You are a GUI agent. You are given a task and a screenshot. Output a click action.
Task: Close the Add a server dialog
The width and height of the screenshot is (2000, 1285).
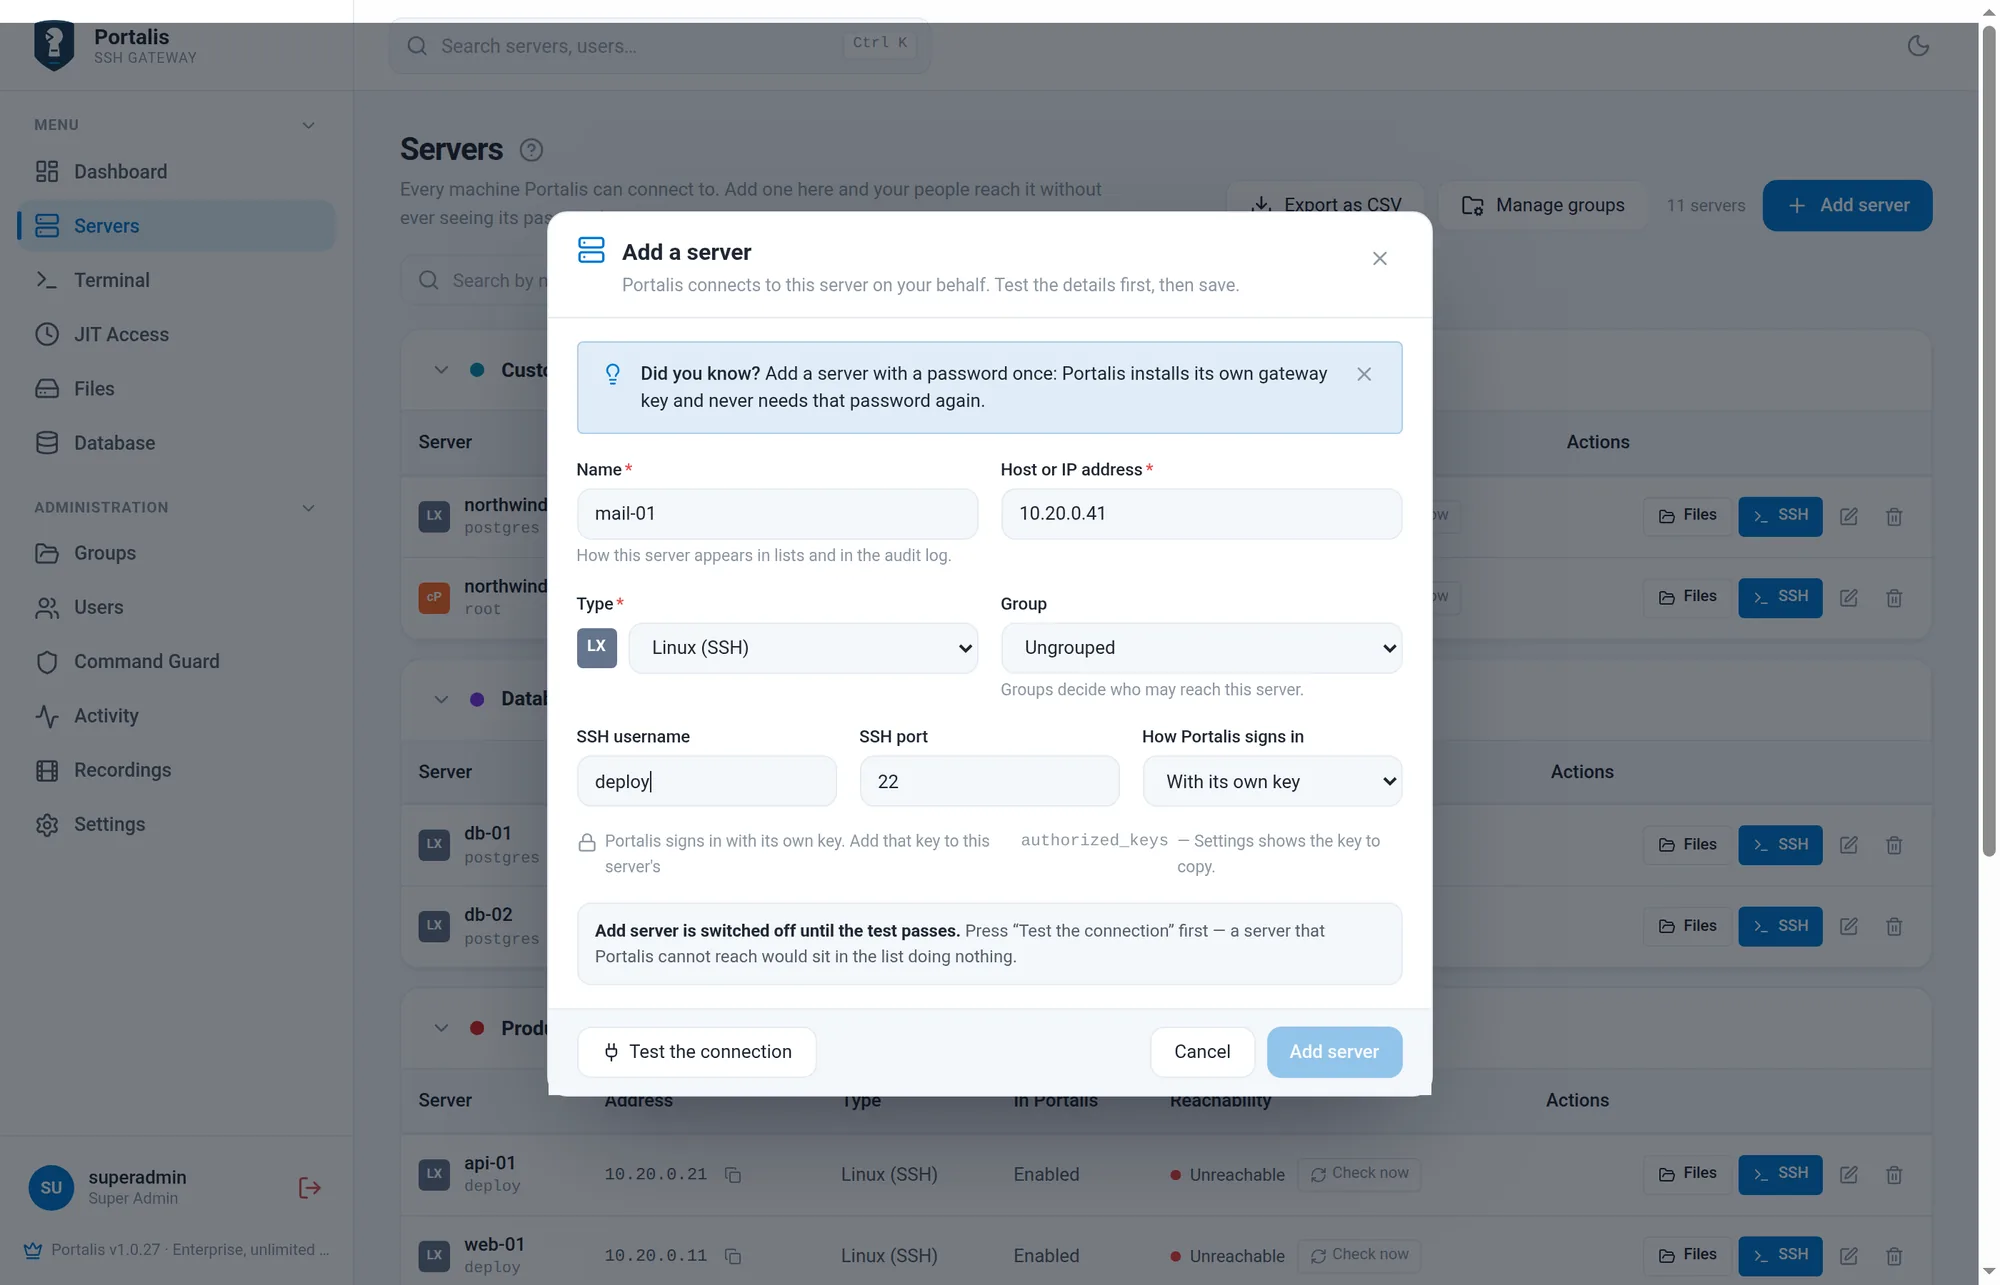tap(1379, 259)
